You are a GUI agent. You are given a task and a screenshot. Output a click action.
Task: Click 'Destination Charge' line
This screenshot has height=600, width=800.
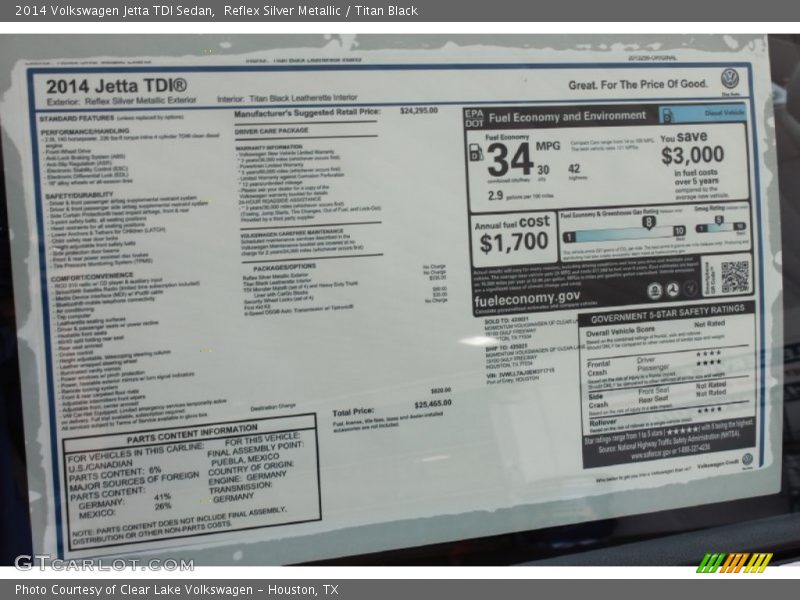pyautogui.click(x=273, y=407)
